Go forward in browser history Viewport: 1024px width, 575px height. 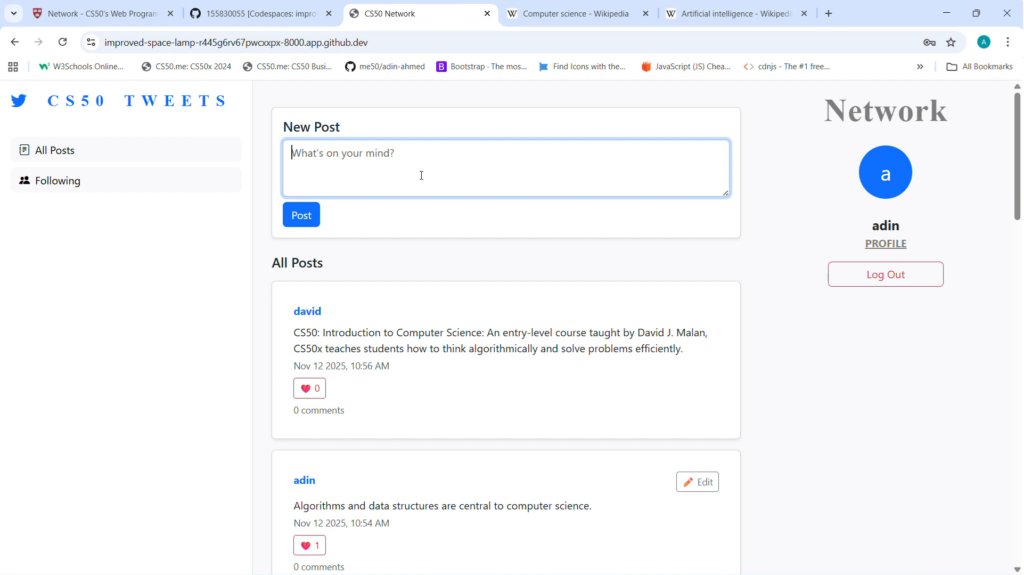pos(39,42)
